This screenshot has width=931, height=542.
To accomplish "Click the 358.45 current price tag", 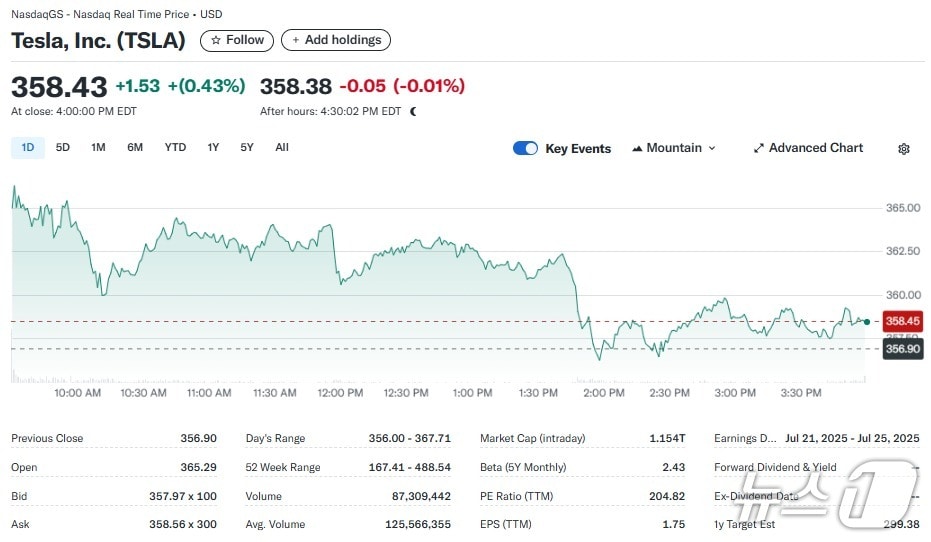I will (x=902, y=321).
